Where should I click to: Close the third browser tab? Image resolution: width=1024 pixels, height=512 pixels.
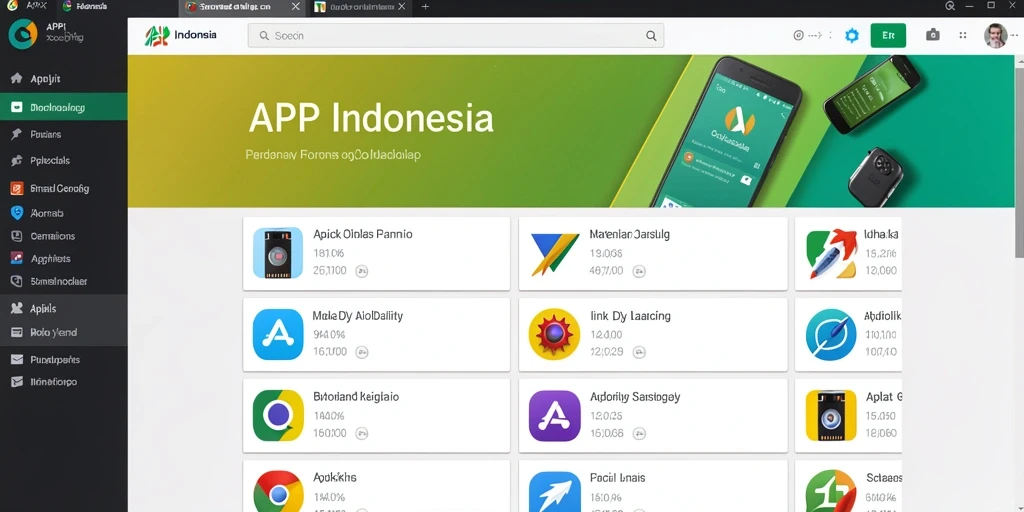coord(295,7)
